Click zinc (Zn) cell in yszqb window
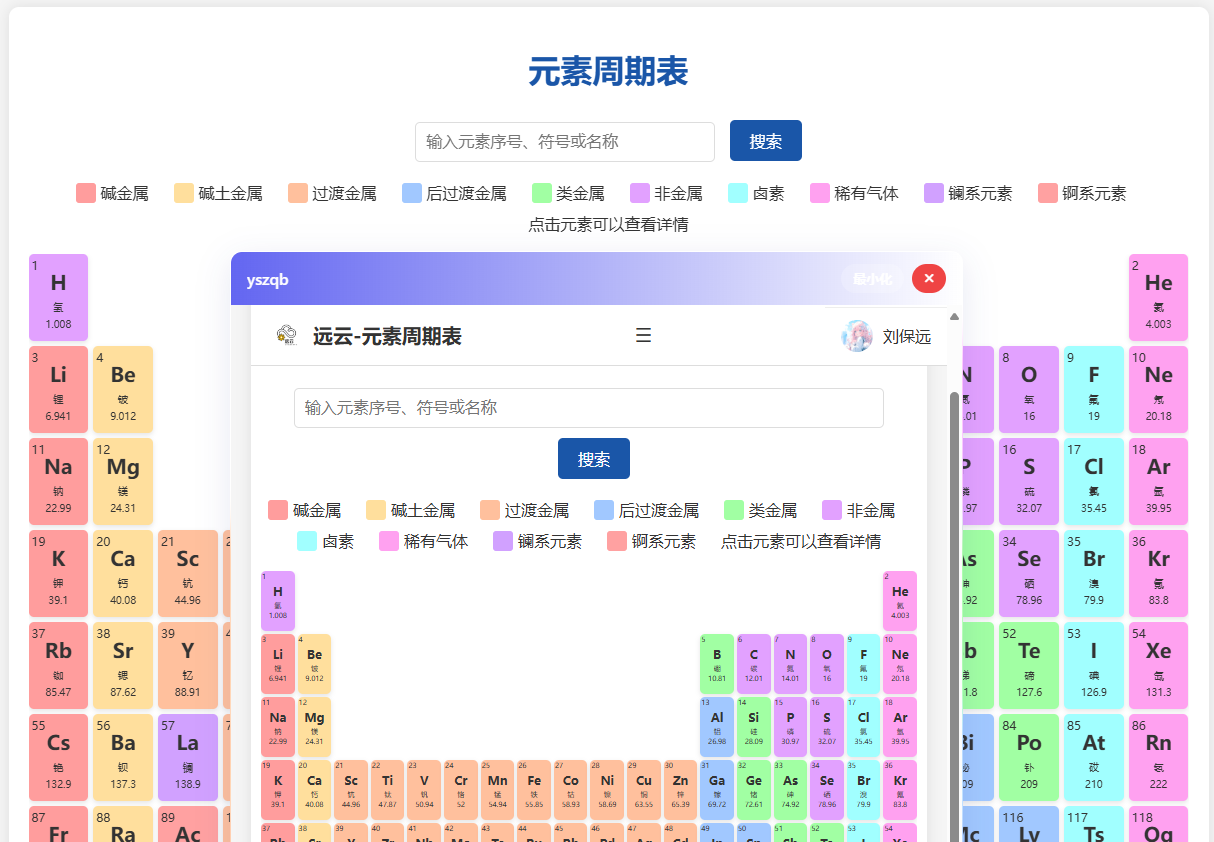 coord(680,790)
